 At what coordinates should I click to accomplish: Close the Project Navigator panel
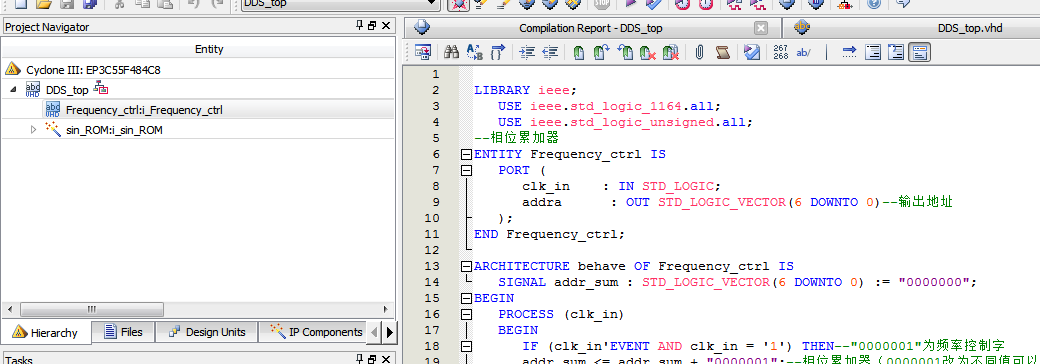[x=387, y=26]
